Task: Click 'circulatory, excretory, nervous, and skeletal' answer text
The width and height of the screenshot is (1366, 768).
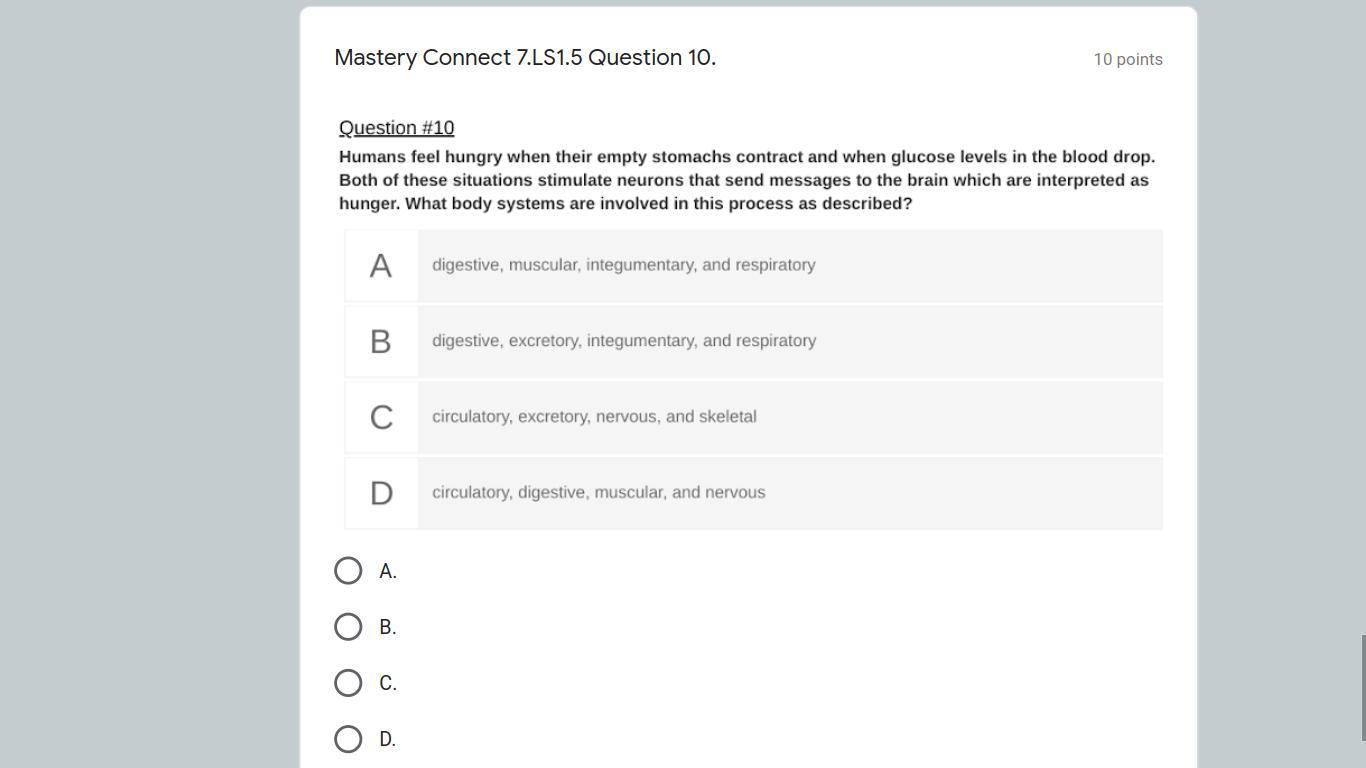Action: [594, 417]
